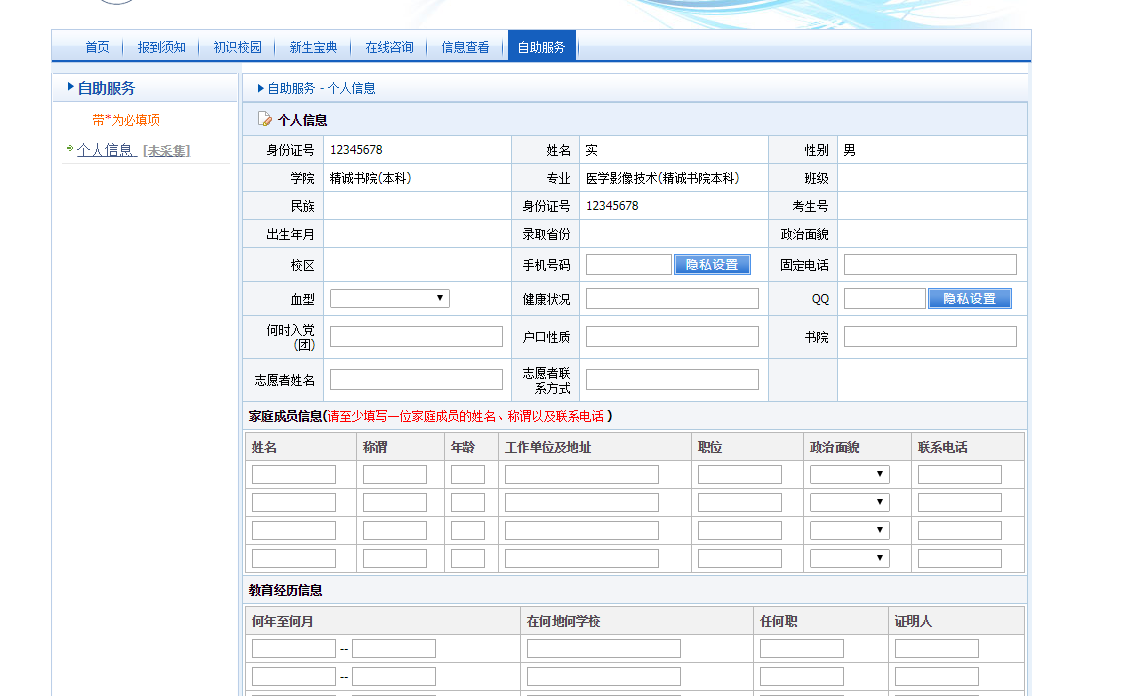Click the arrow icon beside 自助服务 sidebar heading

click(x=70, y=87)
